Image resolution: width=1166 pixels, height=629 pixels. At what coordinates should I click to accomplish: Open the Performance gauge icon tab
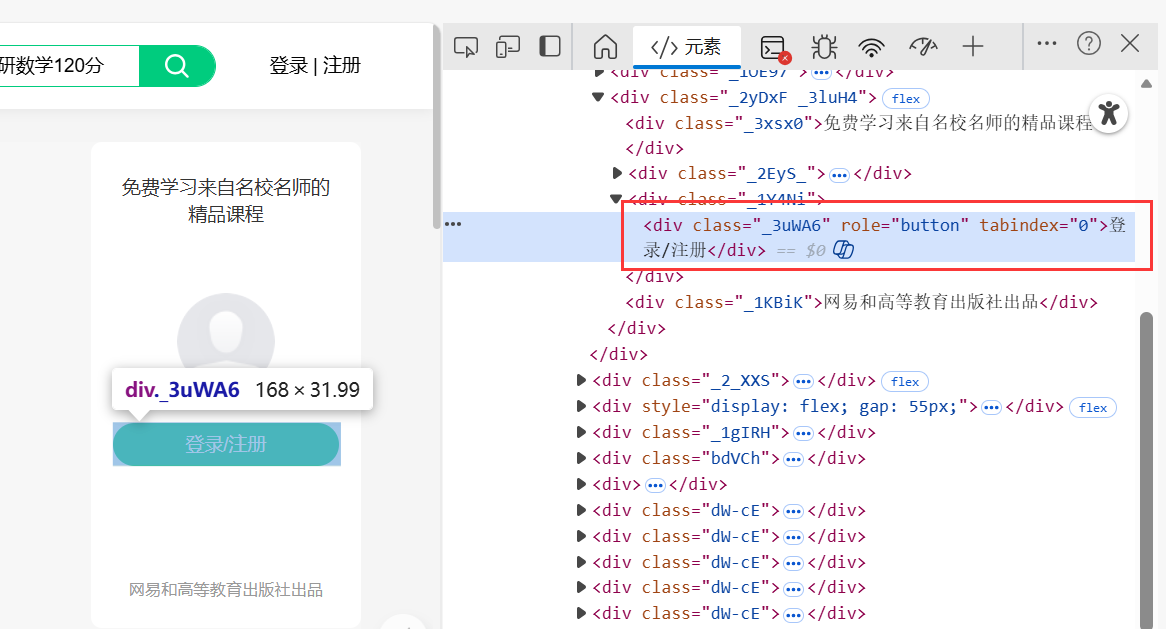(x=923, y=47)
